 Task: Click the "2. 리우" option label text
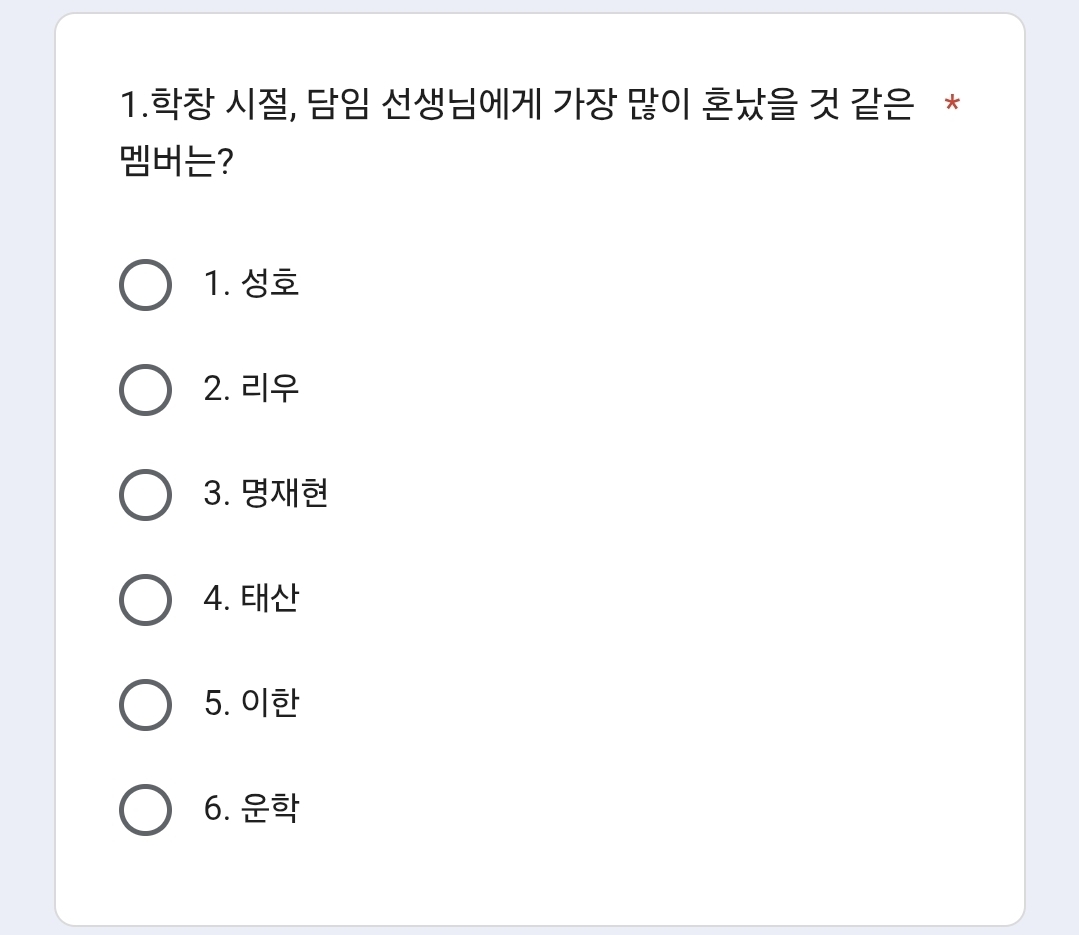pos(251,389)
